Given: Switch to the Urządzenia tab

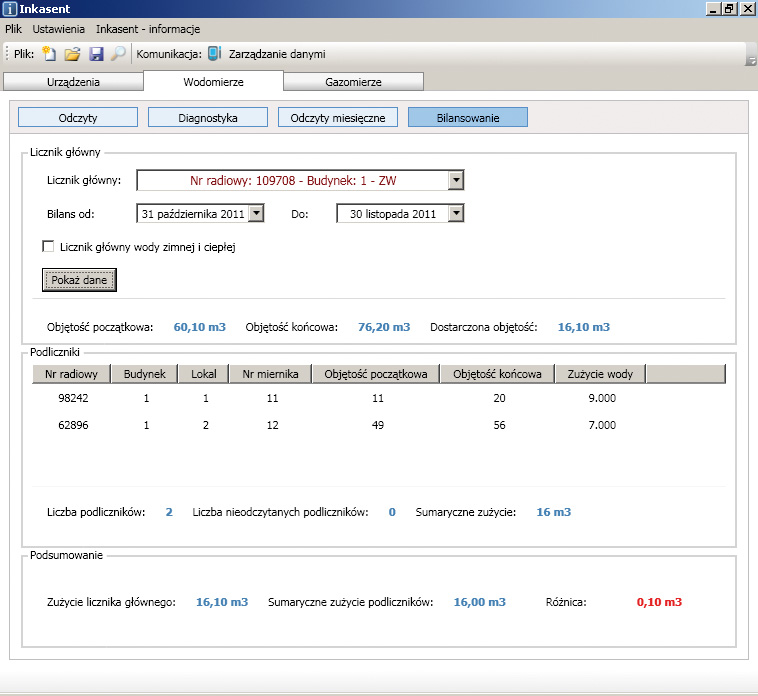Looking at the screenshot, I should [x=73, y=82].
